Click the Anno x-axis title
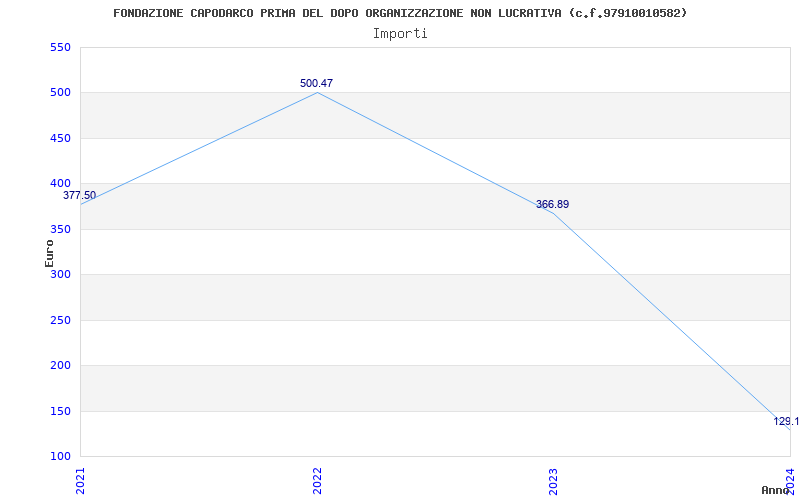The image size is (800, 500). 776,490
